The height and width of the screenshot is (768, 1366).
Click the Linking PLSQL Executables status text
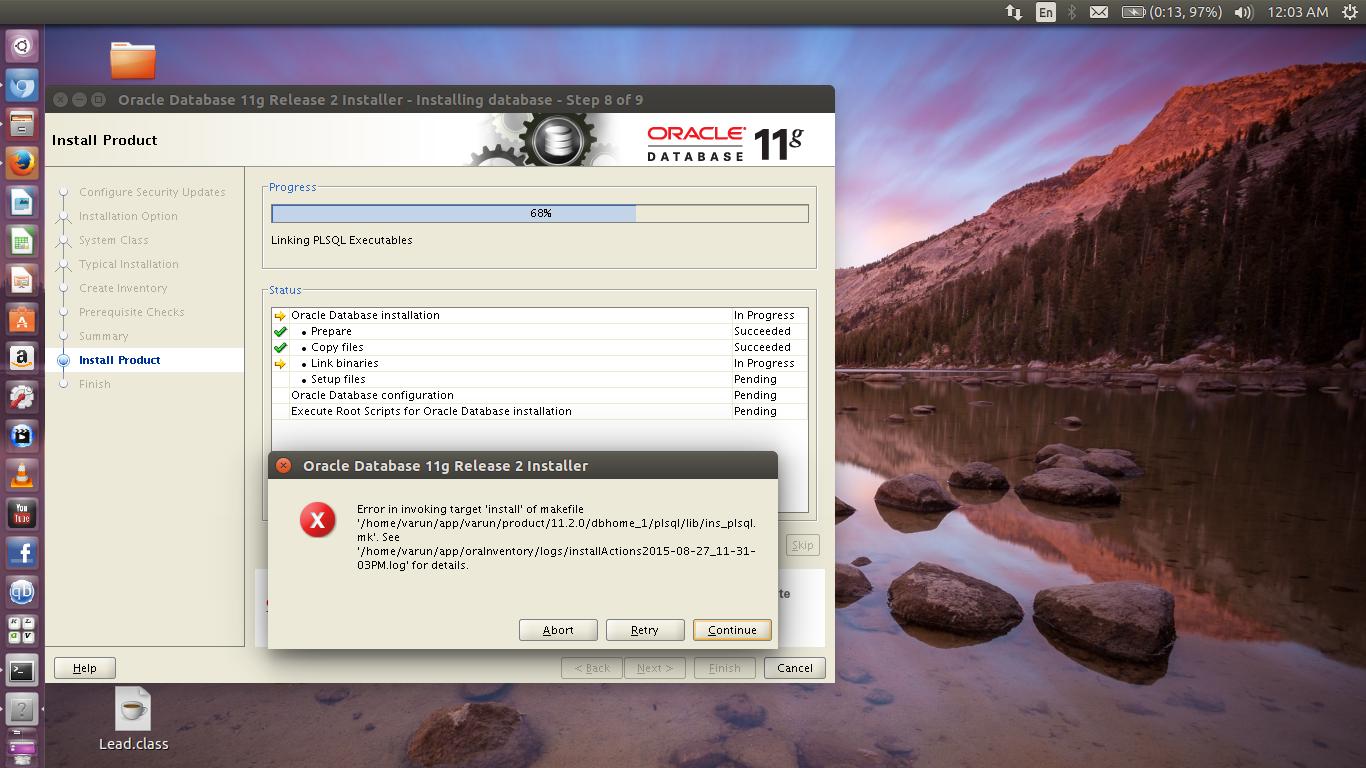coord(342,240)
